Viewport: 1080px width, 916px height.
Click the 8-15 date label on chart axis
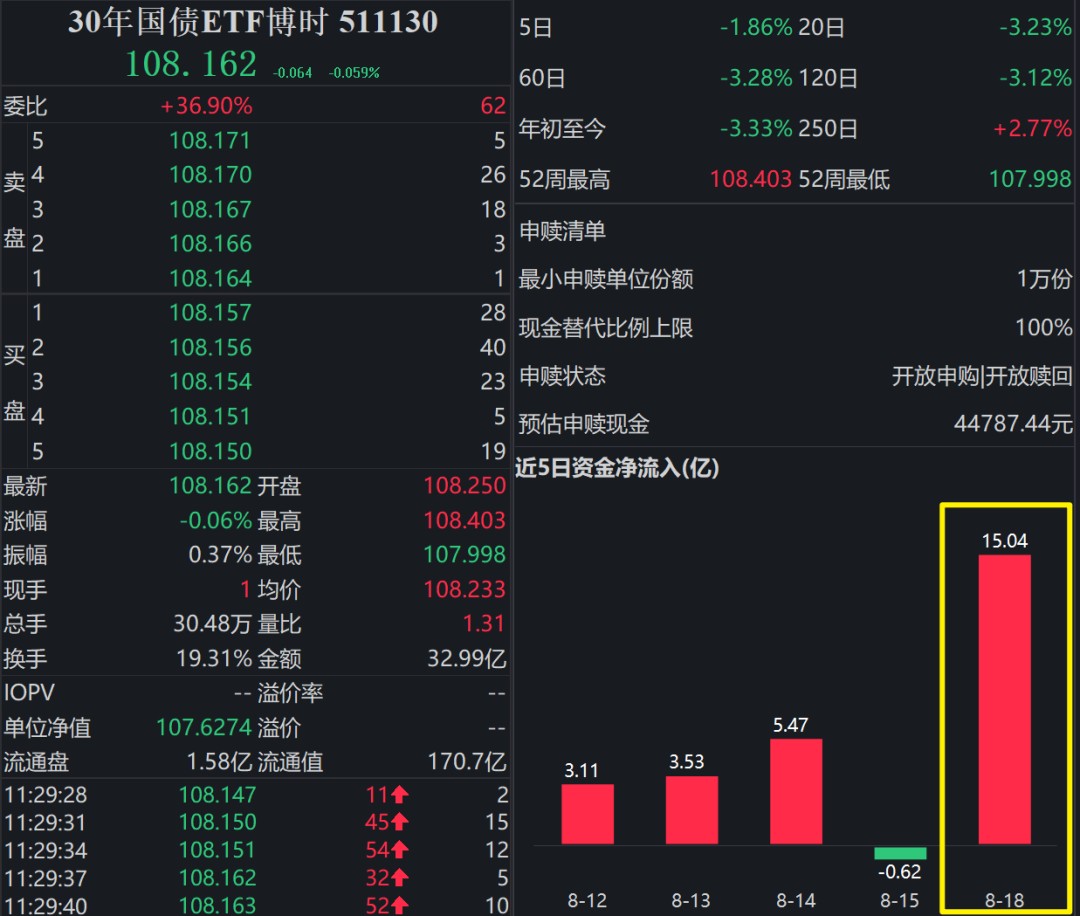pos(900,901)
